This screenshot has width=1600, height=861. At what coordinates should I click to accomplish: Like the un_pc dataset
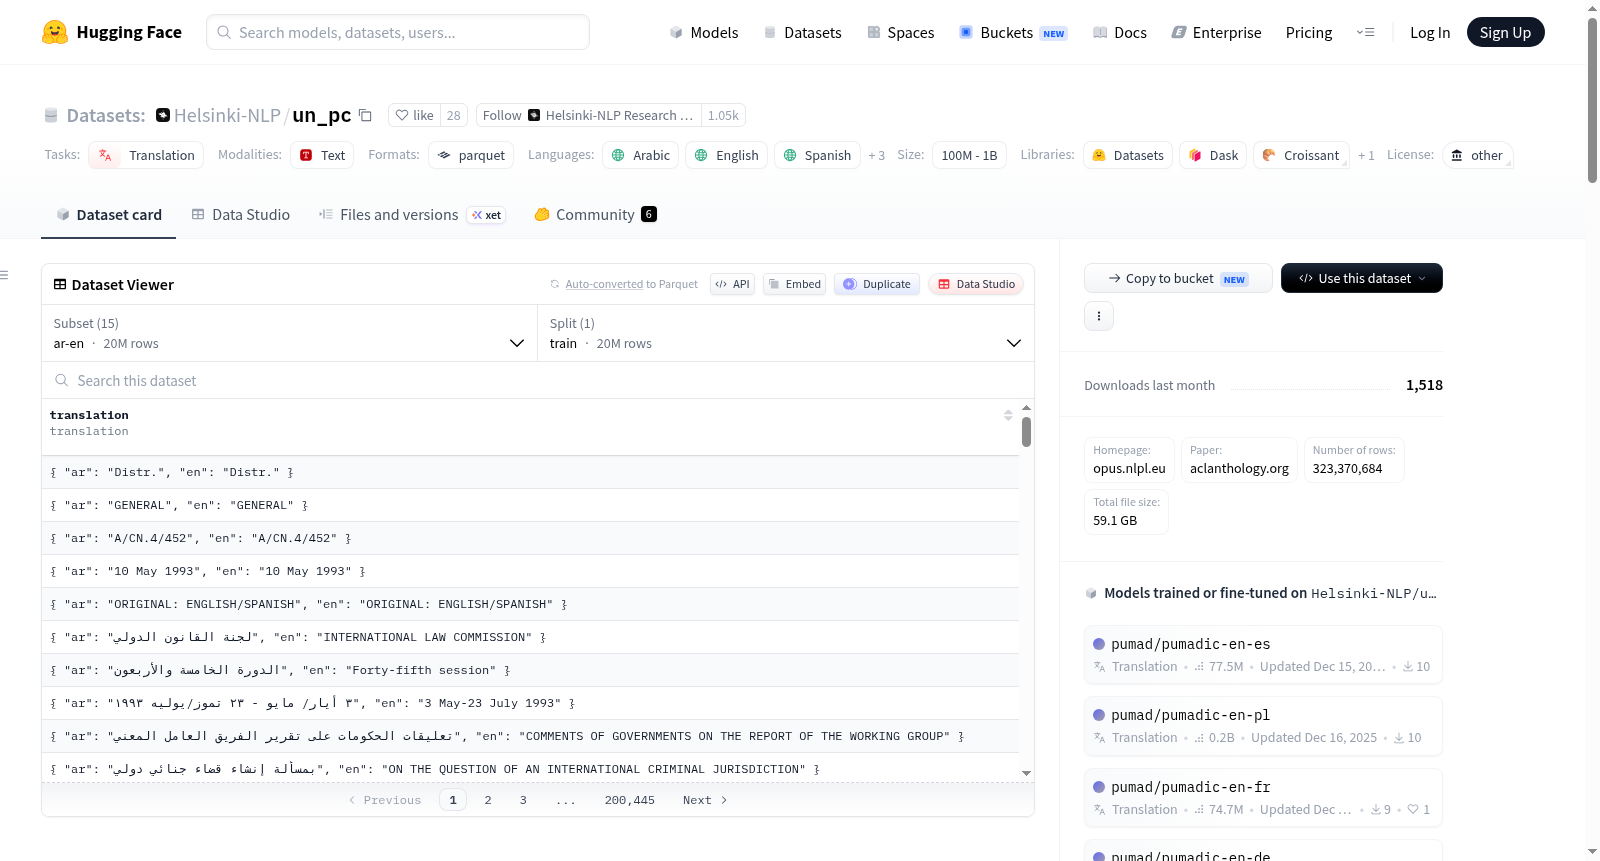coord(414,116)
